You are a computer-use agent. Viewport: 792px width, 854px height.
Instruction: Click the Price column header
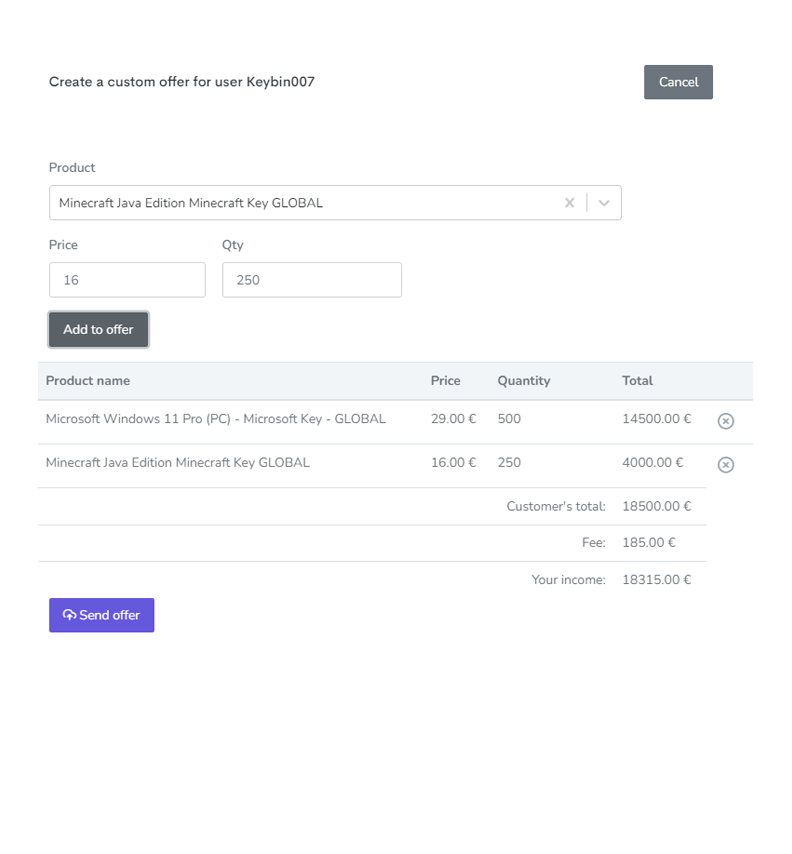[x=445, y=381]
